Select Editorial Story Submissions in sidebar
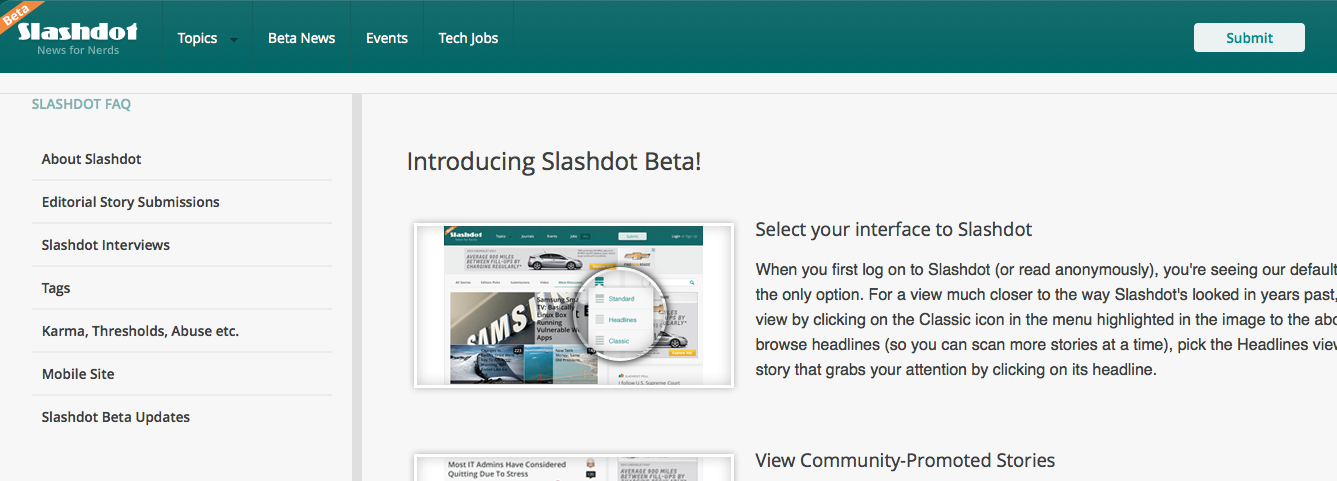The height and width of the screenshot is (481, 1337). [130, 202]
